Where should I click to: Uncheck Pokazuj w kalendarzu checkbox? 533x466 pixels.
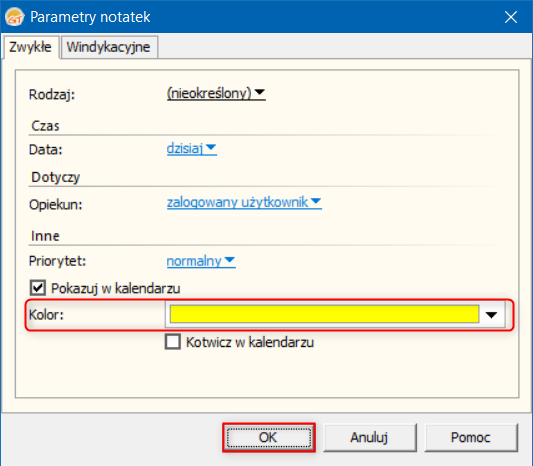(x=38, y=288)
